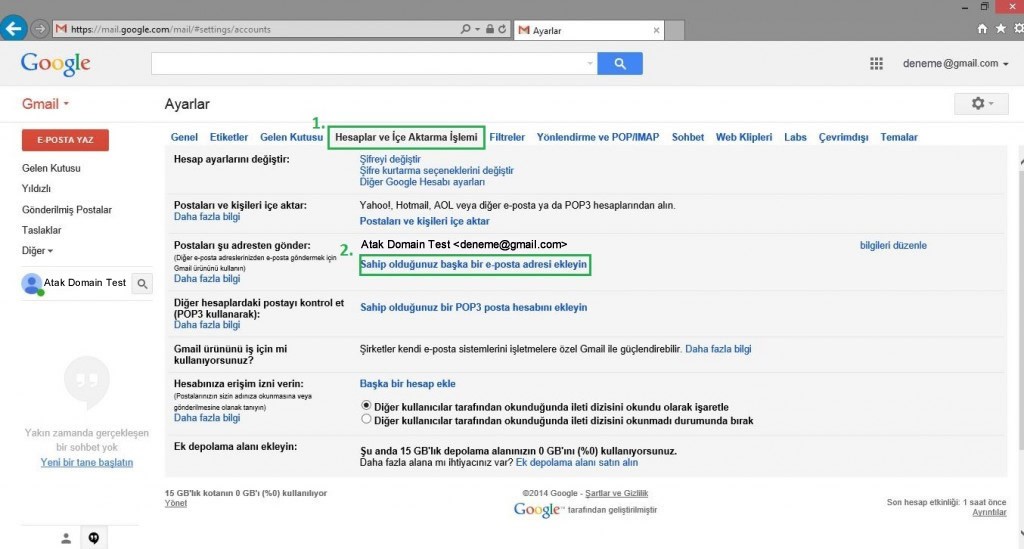Click Ek depolama alanı satın alın link
The height and width of the screenshot is (549, 1024).
coord(577,462)
